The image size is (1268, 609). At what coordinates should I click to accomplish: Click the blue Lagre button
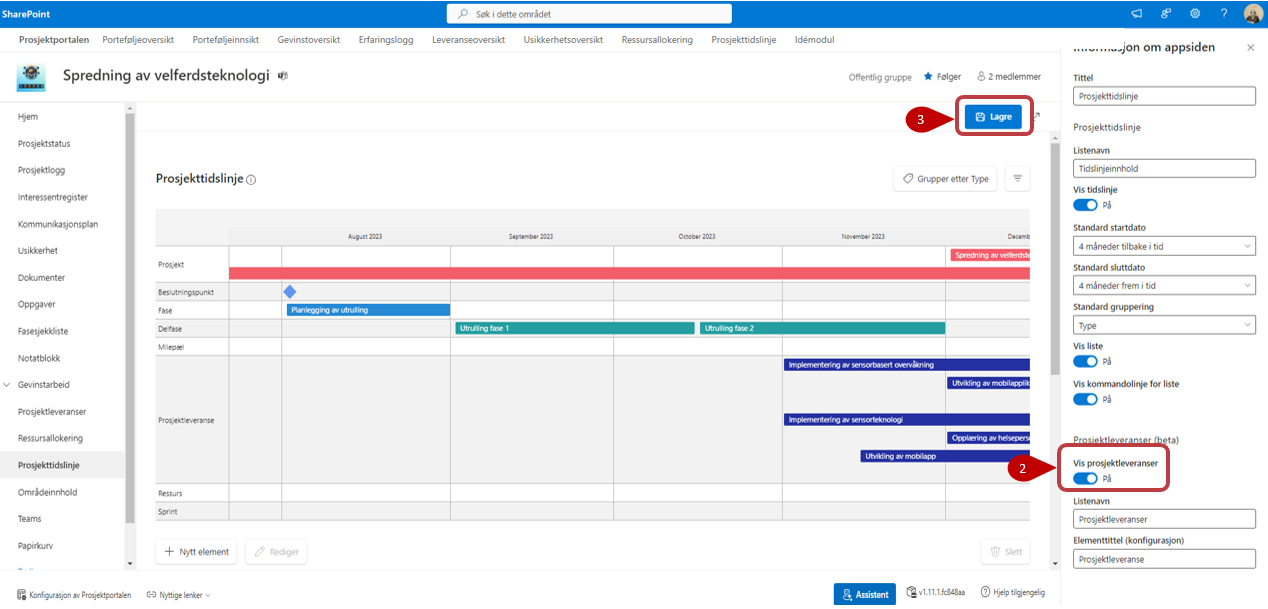click(994, 117)
